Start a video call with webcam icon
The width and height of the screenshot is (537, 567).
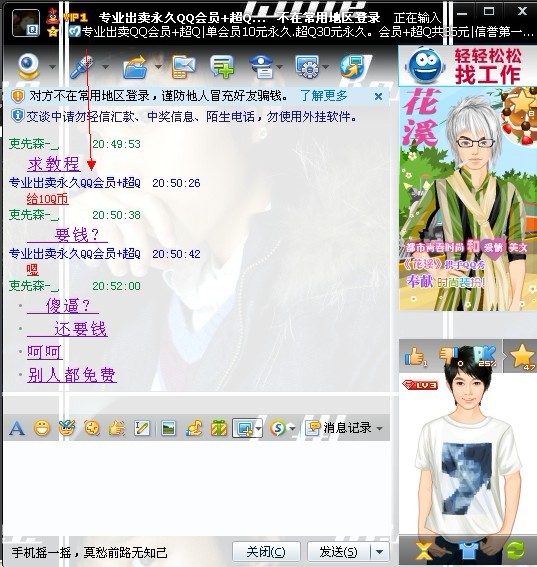pyautogui.click(x=28, y=66)
